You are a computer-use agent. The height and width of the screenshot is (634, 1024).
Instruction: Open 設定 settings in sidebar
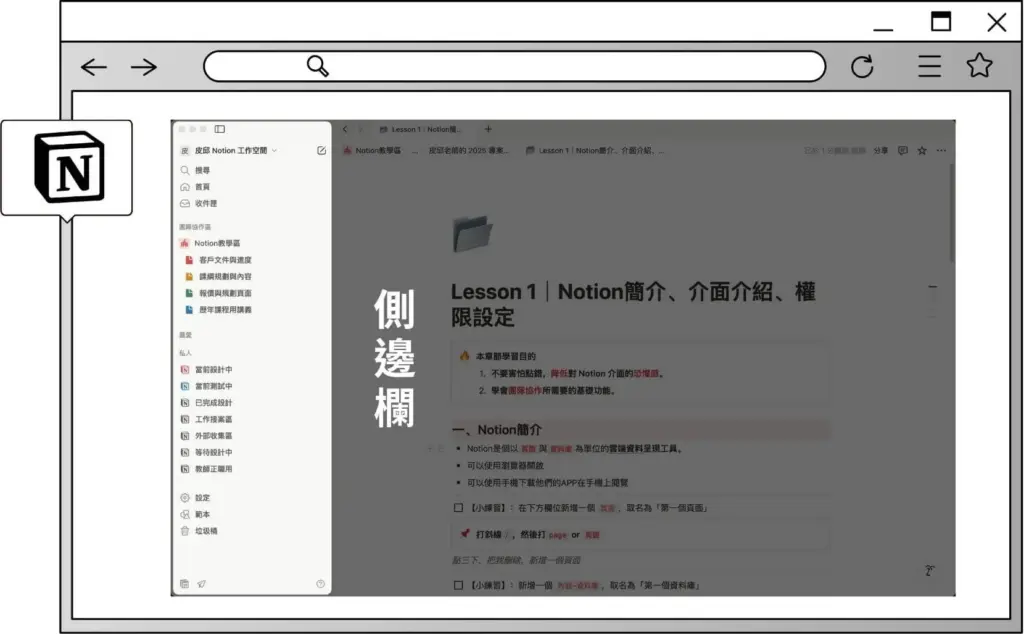pyautogui.click(x=195, y=498)
